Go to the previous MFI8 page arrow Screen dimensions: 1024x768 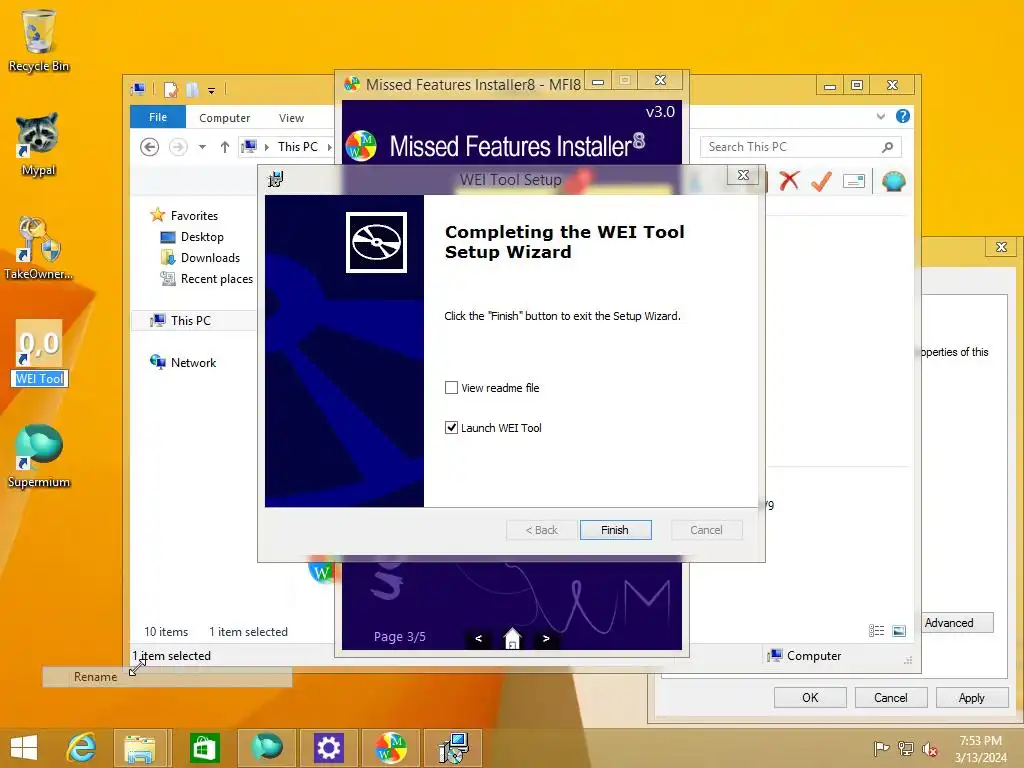click(478, 639)
